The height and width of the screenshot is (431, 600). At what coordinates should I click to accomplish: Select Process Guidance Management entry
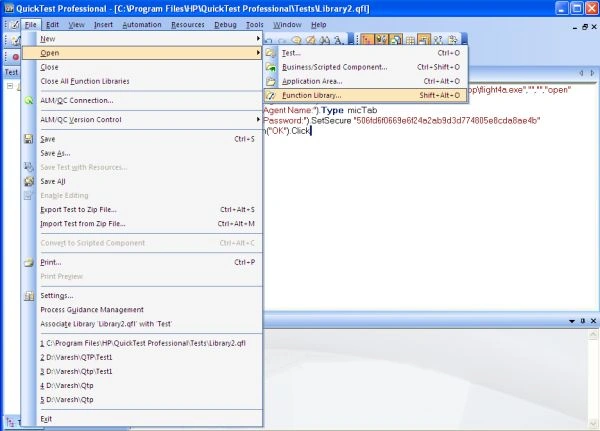142,310
